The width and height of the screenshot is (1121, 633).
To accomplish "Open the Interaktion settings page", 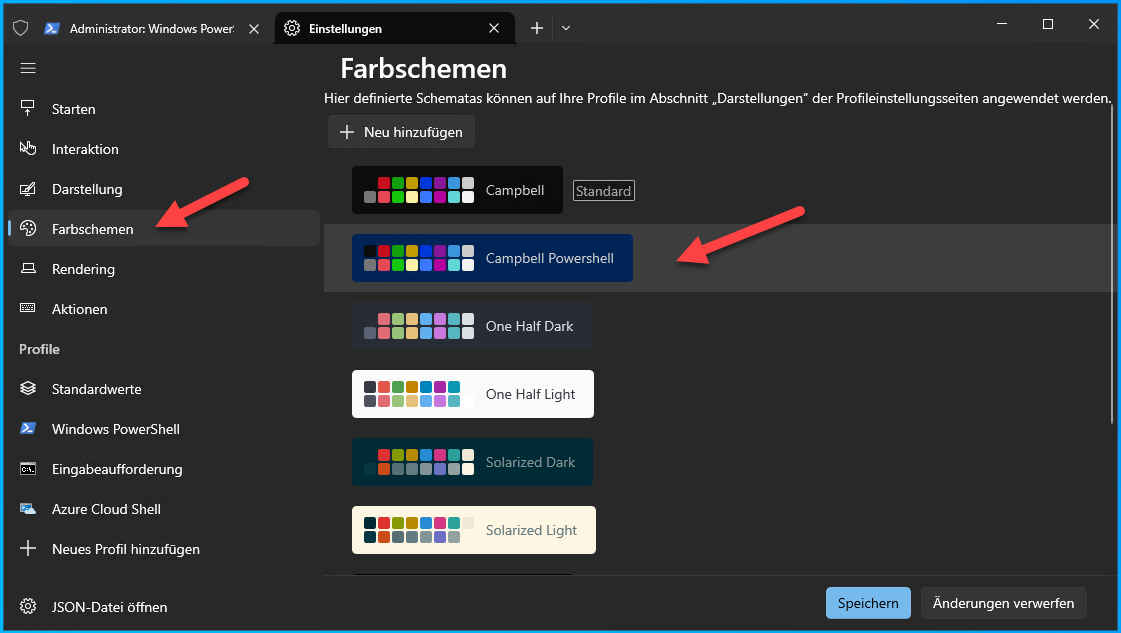I will [x=164, y=149].
